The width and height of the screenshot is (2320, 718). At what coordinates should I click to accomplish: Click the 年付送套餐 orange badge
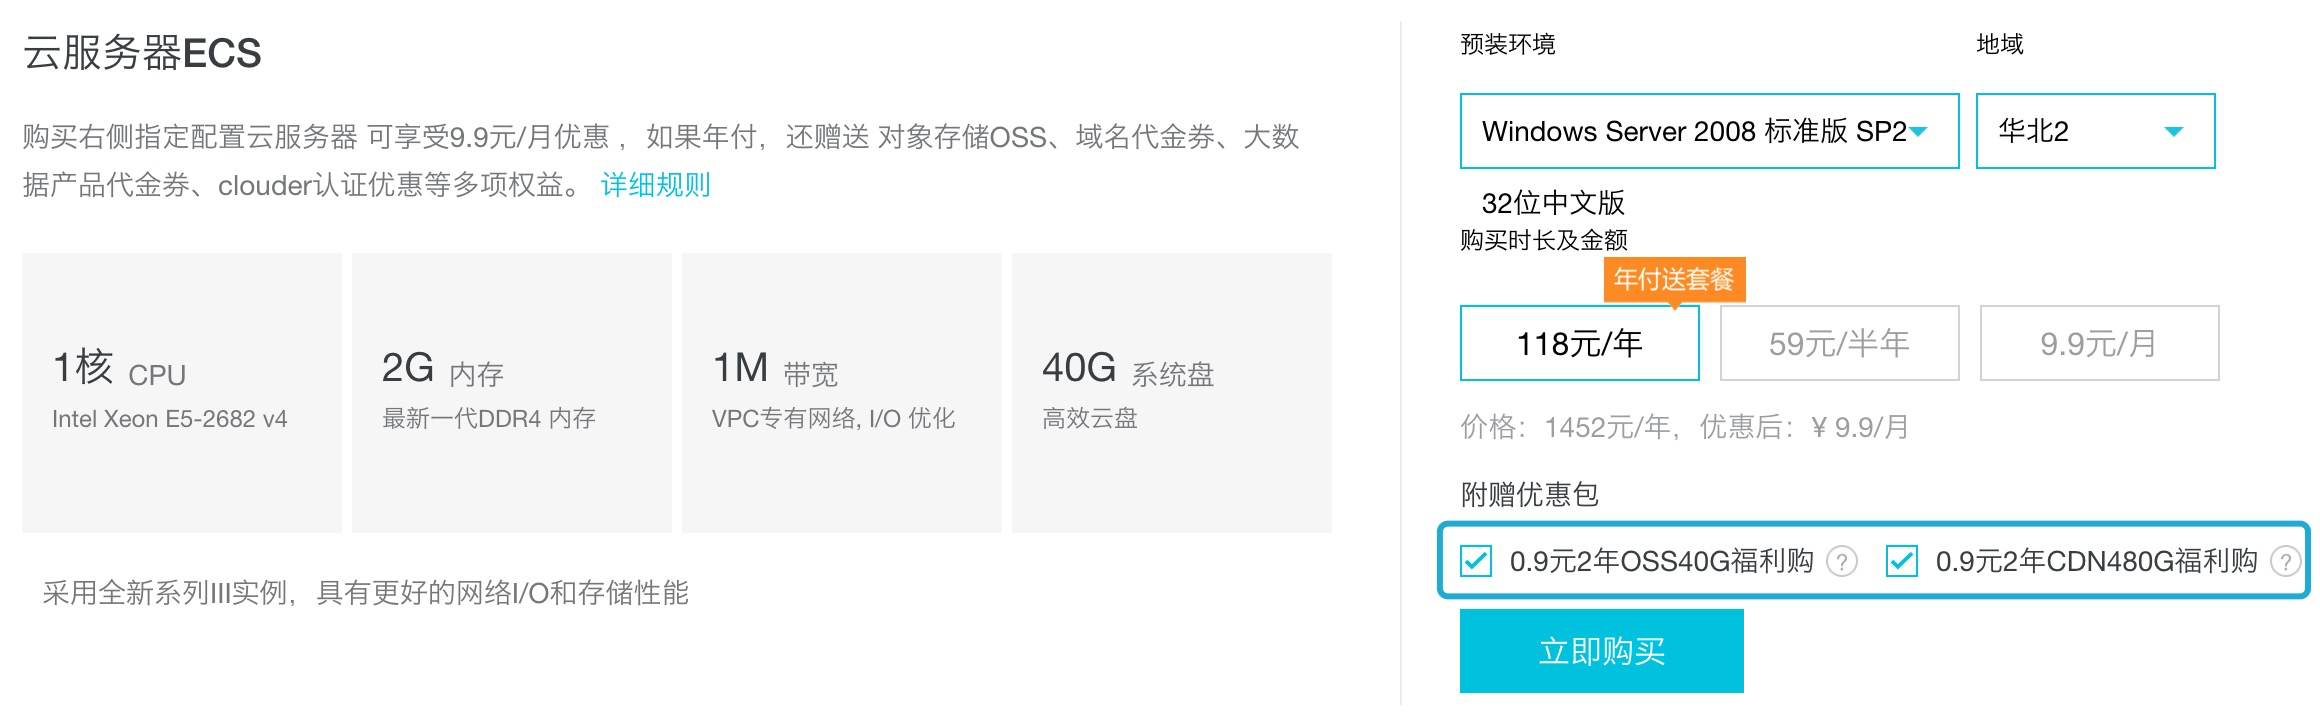pos(1677,281)
